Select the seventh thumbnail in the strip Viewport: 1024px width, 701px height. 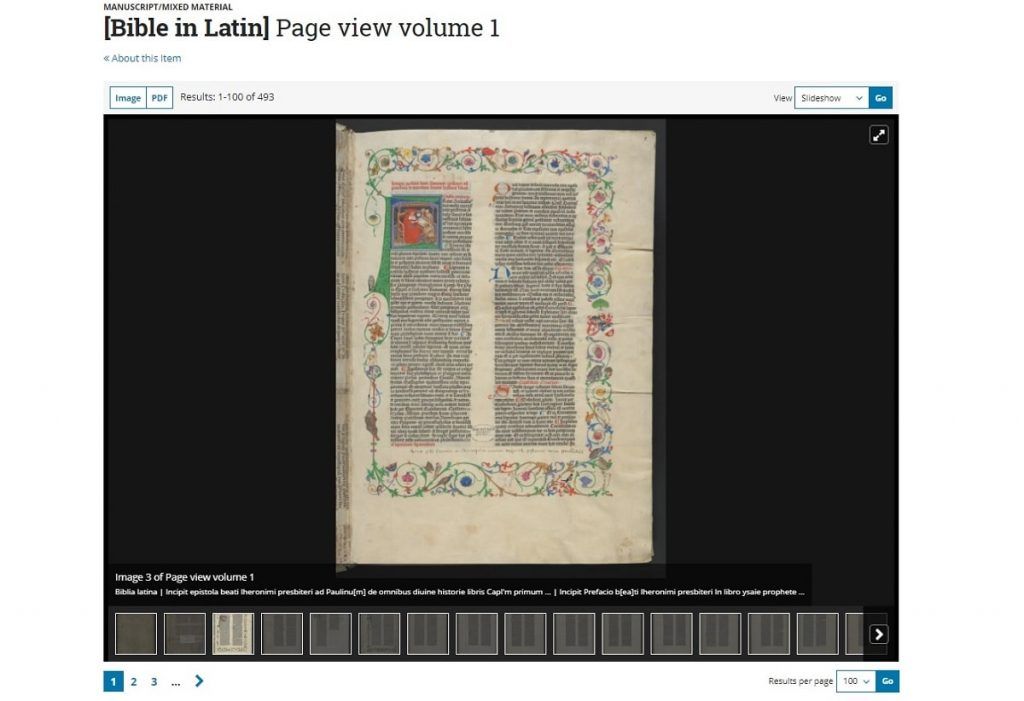(428, 634)
